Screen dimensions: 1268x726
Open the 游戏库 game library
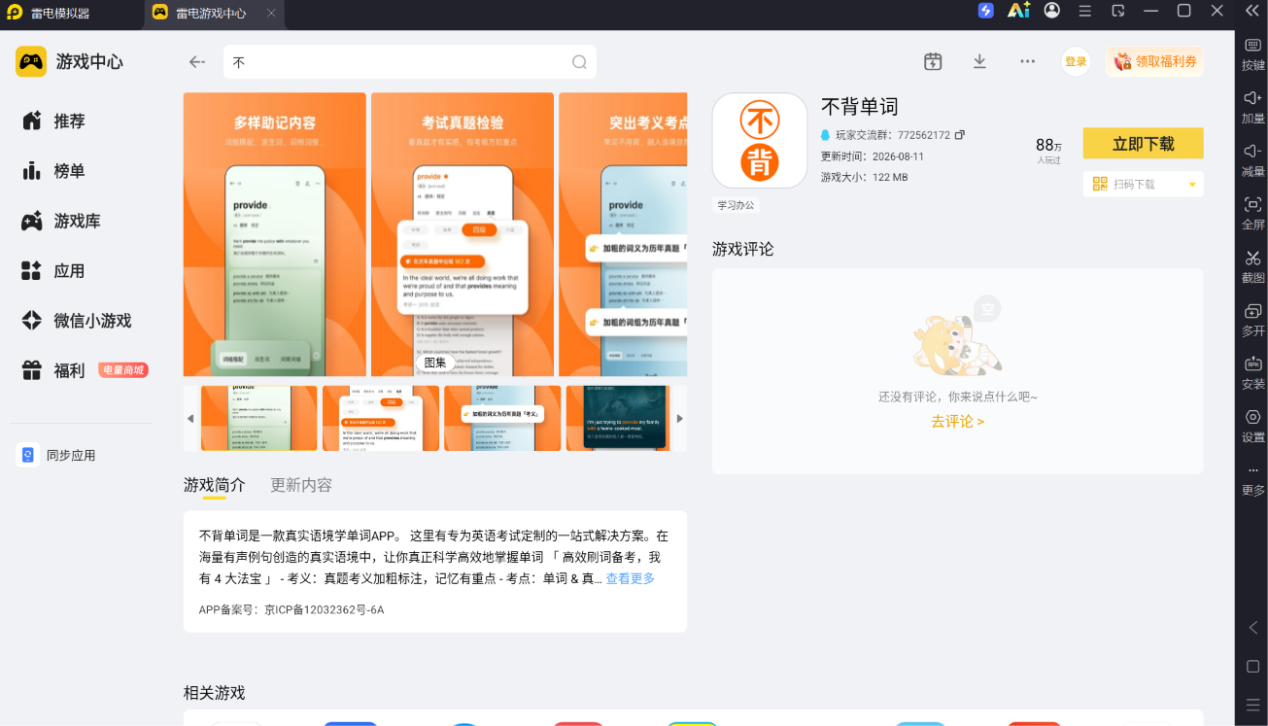61,221
